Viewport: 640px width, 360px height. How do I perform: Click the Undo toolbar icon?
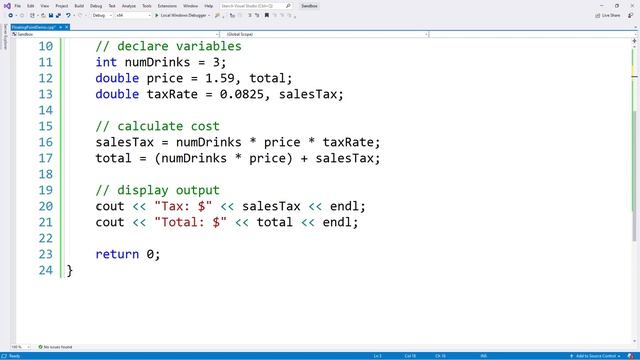click(x=68, y=16)
